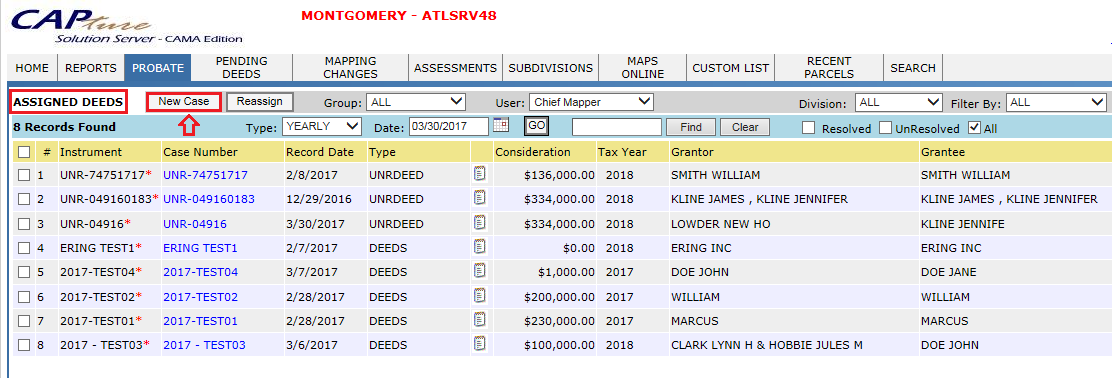Screen dimensions: 1112x378
Task: Open document icon for 2017-TEST04 row
Action: point(480,271)
